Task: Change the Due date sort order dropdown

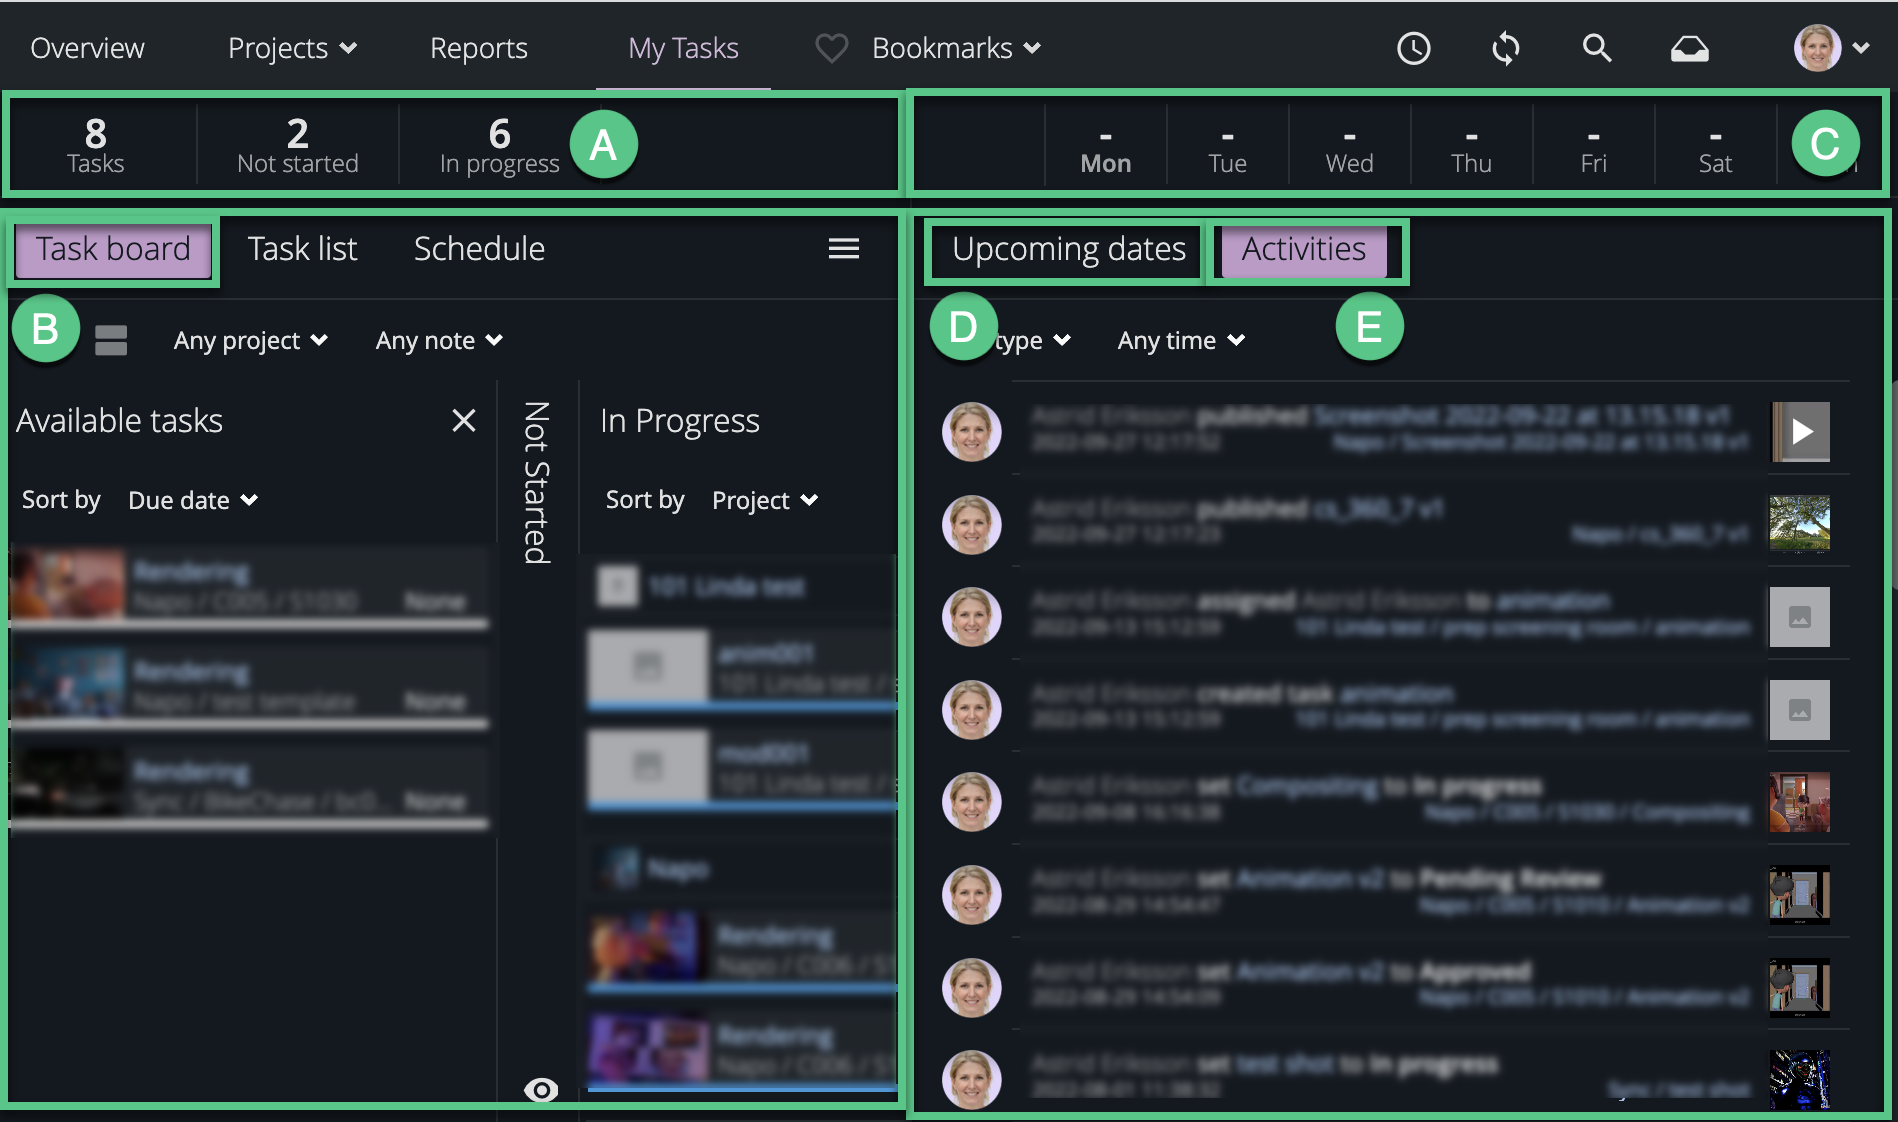Action: pos(192,500)
